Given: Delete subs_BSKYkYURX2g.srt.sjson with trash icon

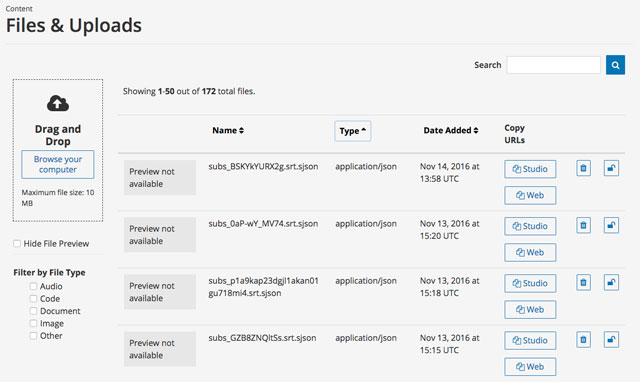Looking at the screenshot, I should click(583, 168).
